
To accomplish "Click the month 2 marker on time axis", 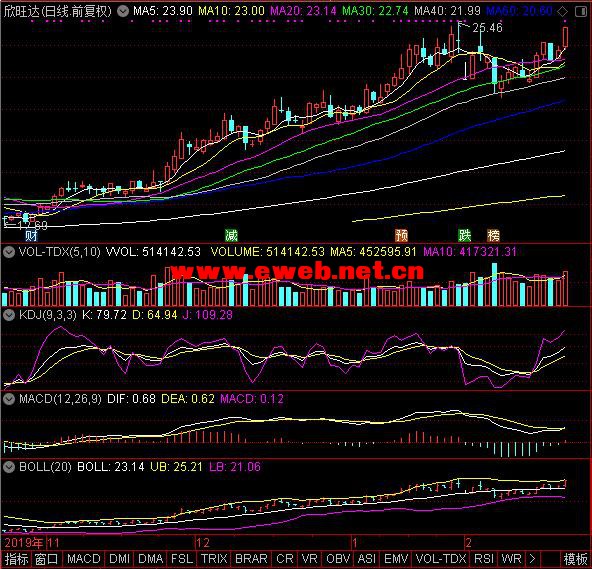I will point(469,543).
